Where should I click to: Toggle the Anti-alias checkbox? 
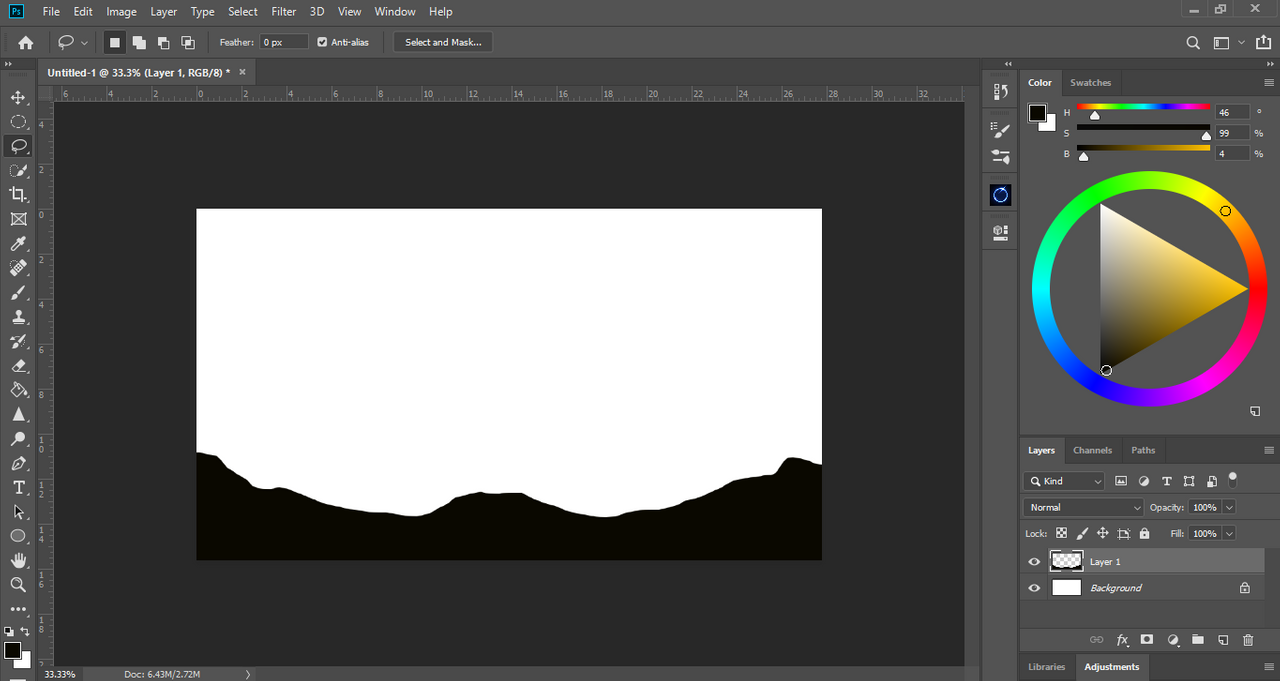click(x=322, y=42)
